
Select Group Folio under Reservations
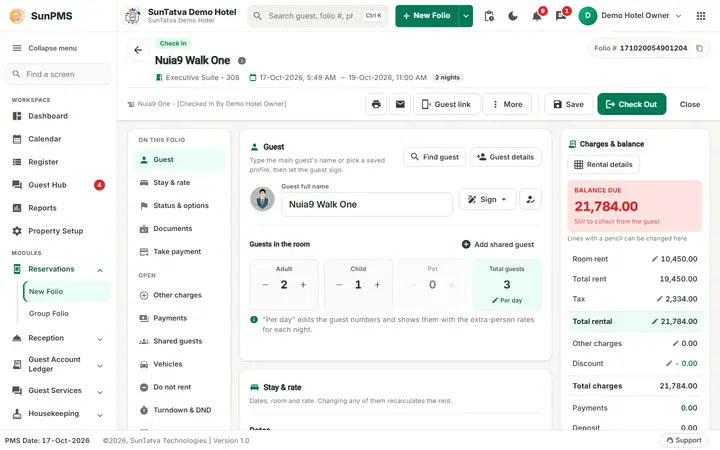[67, 314]
